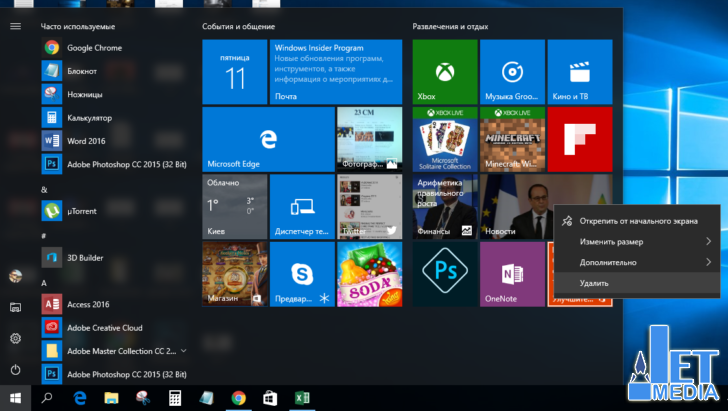Open the Музыка Groove tile
The width and height of the screenshot is (728, 411).
pyautogui.click(x=513, y=72)
